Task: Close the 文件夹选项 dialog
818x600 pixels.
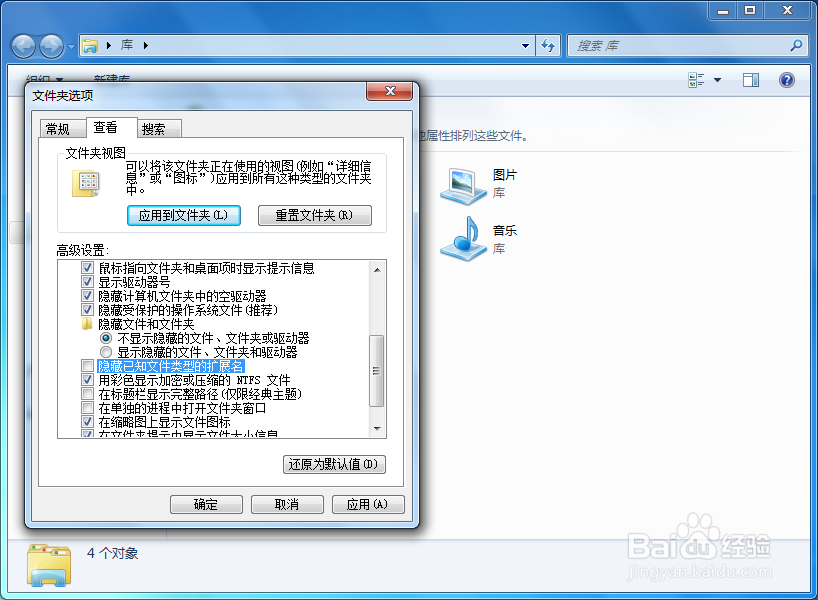Action: tap(390, 91)
